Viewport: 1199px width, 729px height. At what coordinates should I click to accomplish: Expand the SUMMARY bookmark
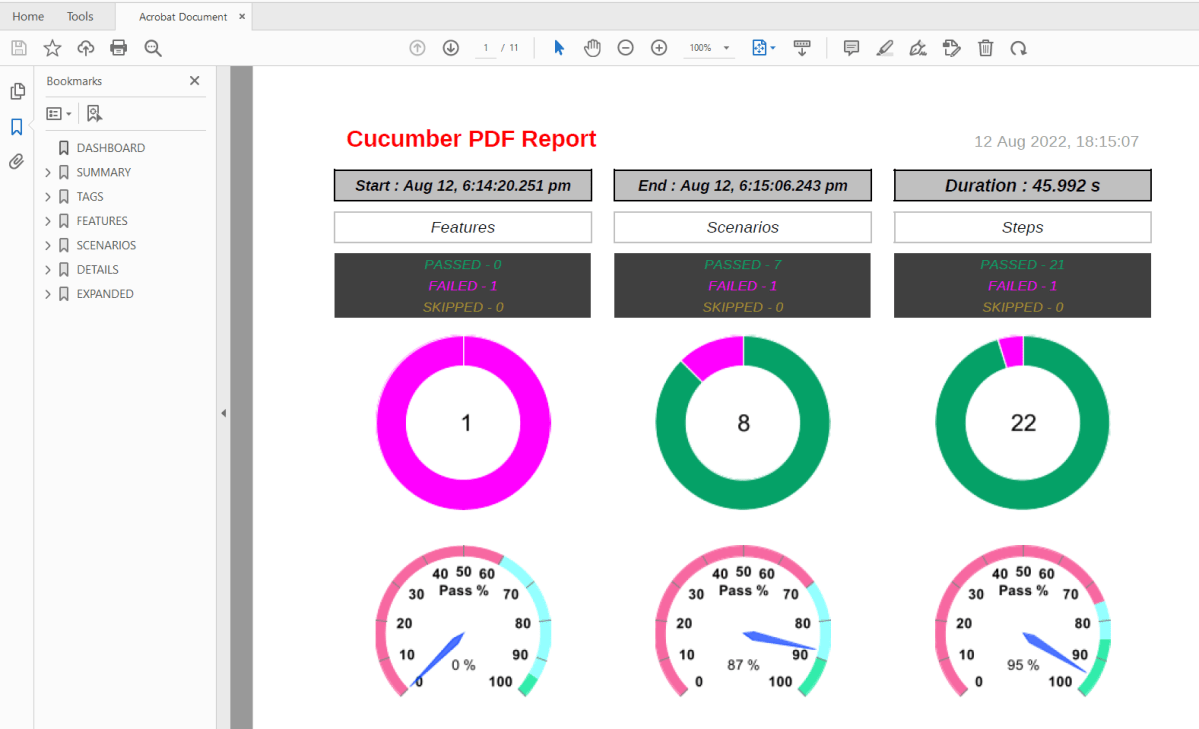coord(48,172)
